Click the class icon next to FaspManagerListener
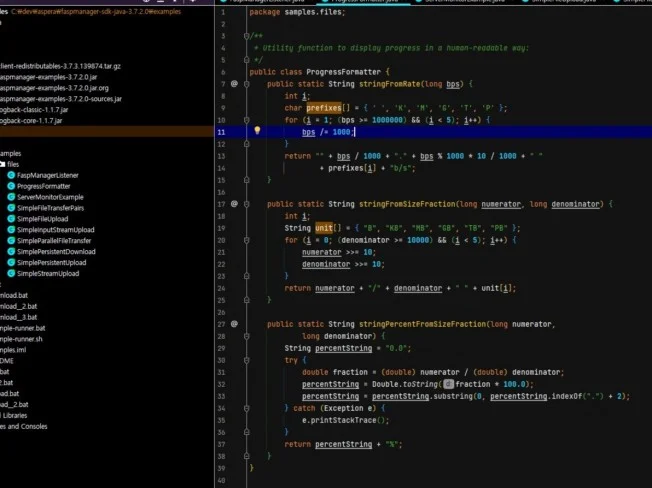Image resolution: width=652 pixels, height=488 pixels. (12, 175)
